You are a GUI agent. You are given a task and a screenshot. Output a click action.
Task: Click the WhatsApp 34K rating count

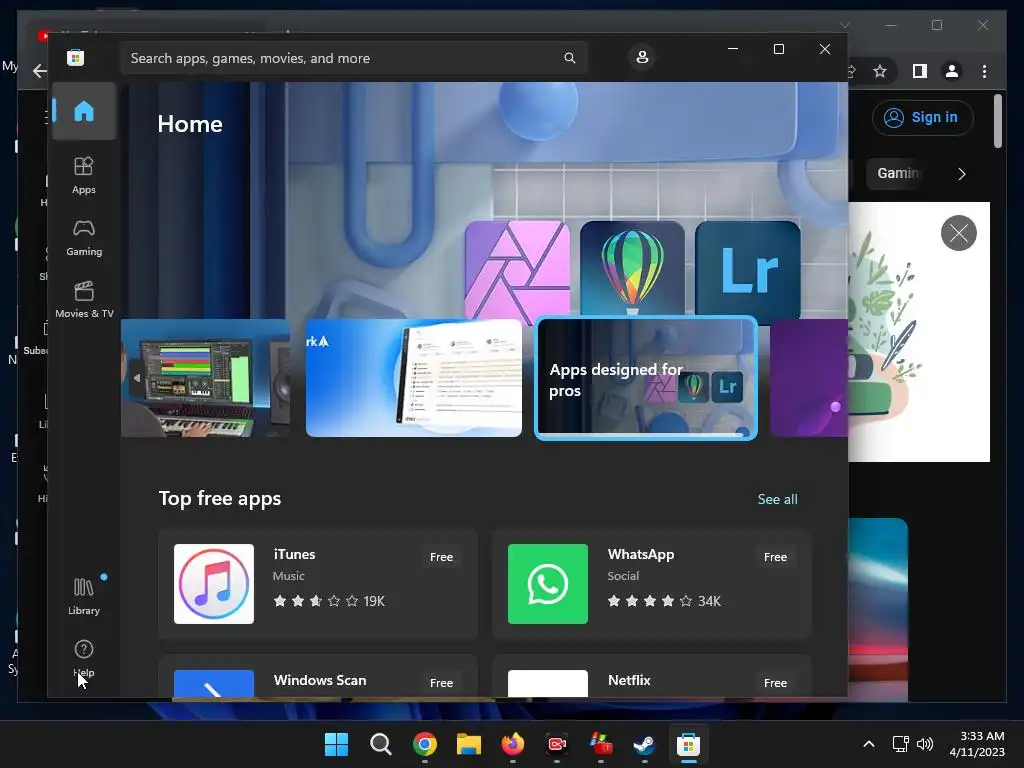[709, 601]
